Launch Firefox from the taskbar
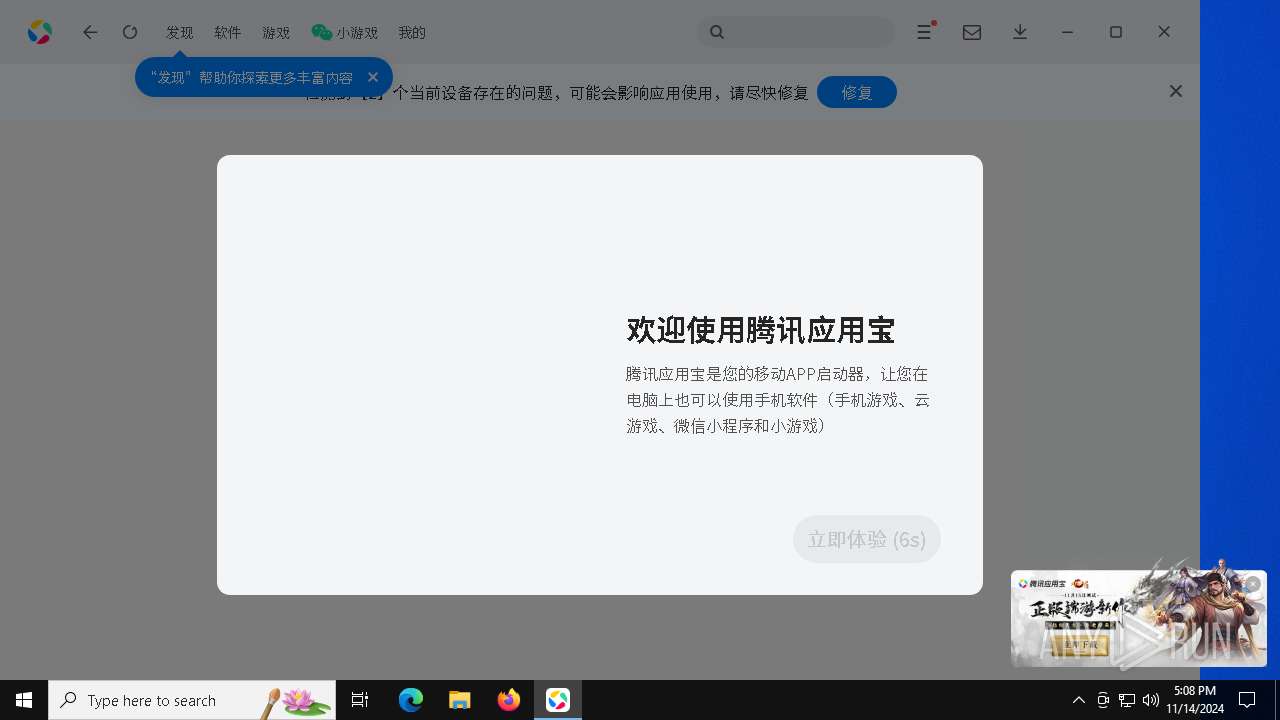This screenshot has width=1280, height=720. coord(509,700)
